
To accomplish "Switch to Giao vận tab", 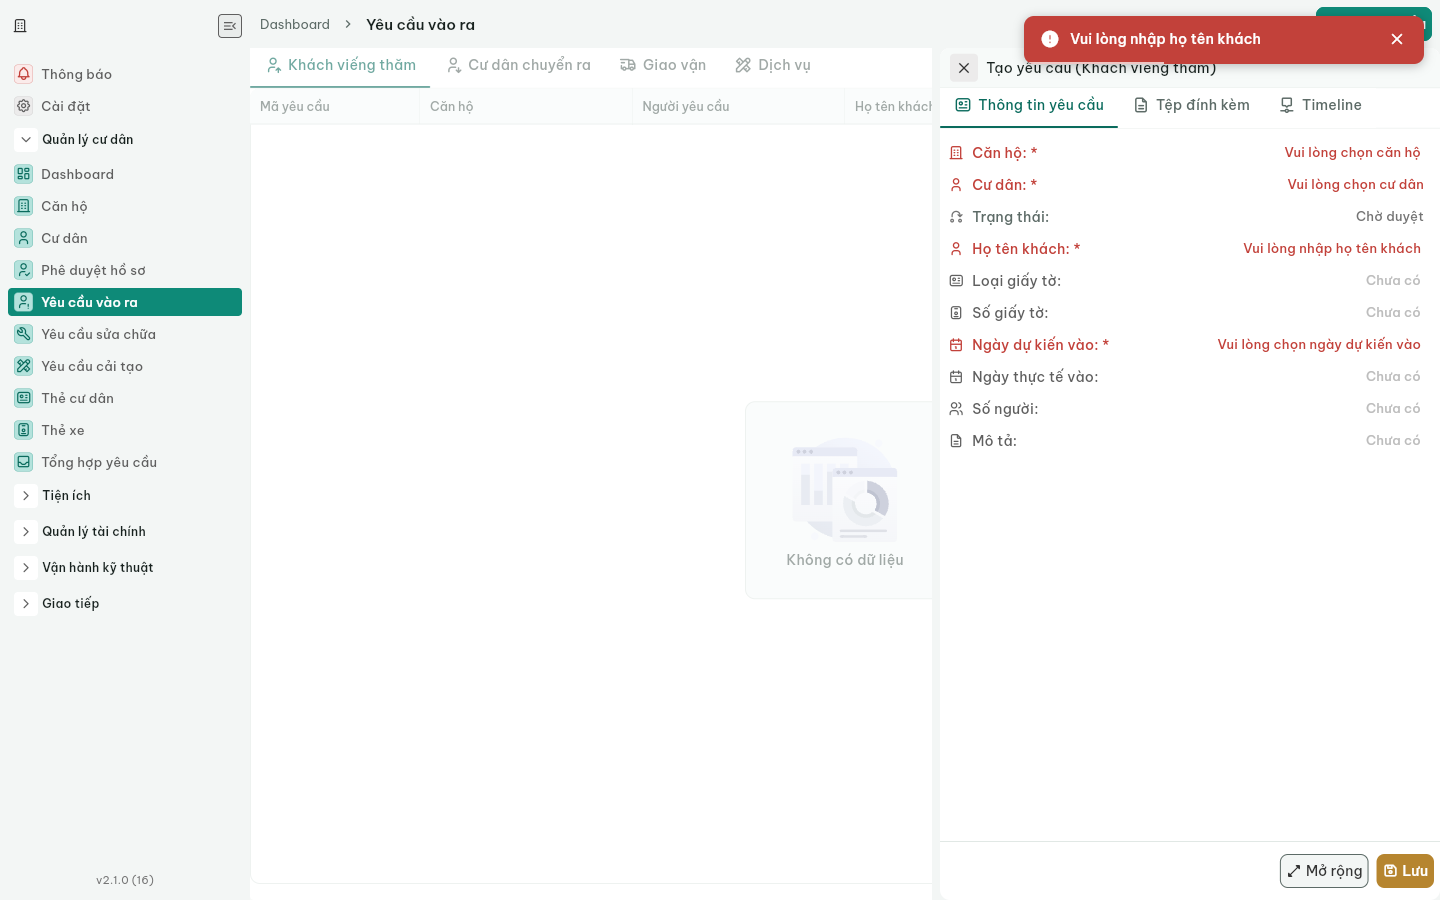I will 663,65.
